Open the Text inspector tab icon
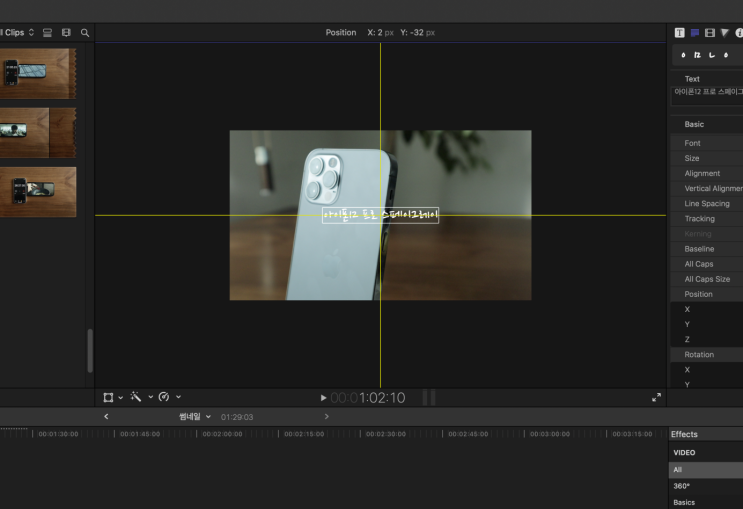Image resolution: width=743 pixels, height=509 pixels. [680, 33]
